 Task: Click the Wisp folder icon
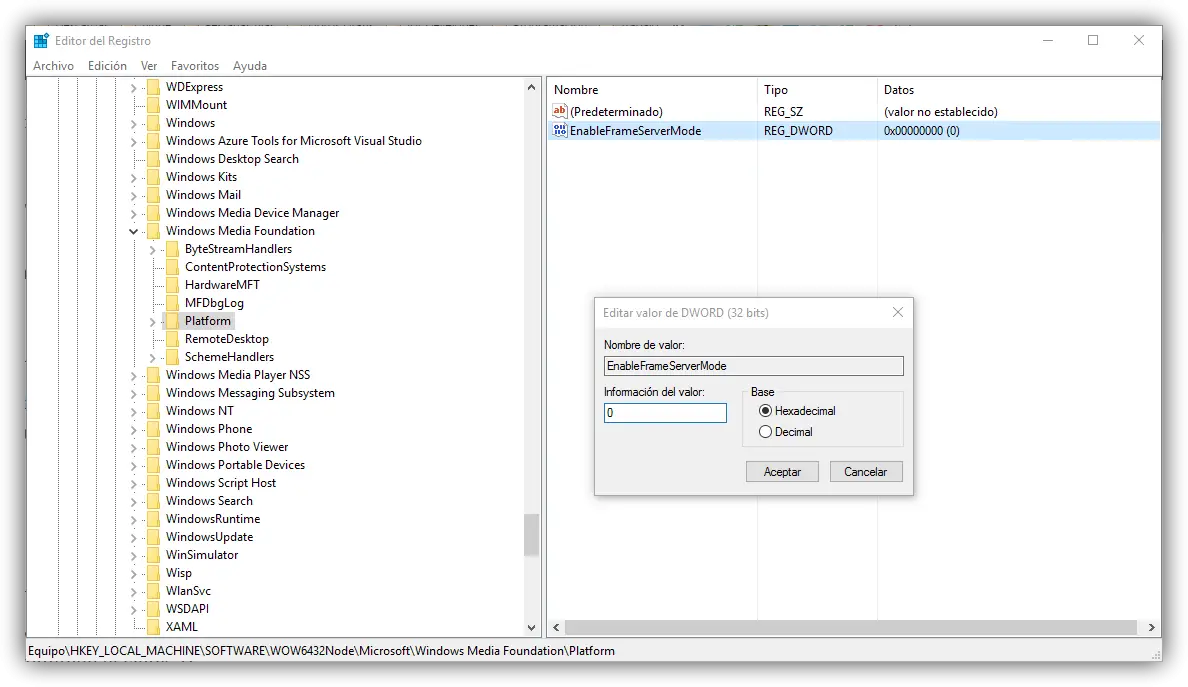[x=154, y=573]
